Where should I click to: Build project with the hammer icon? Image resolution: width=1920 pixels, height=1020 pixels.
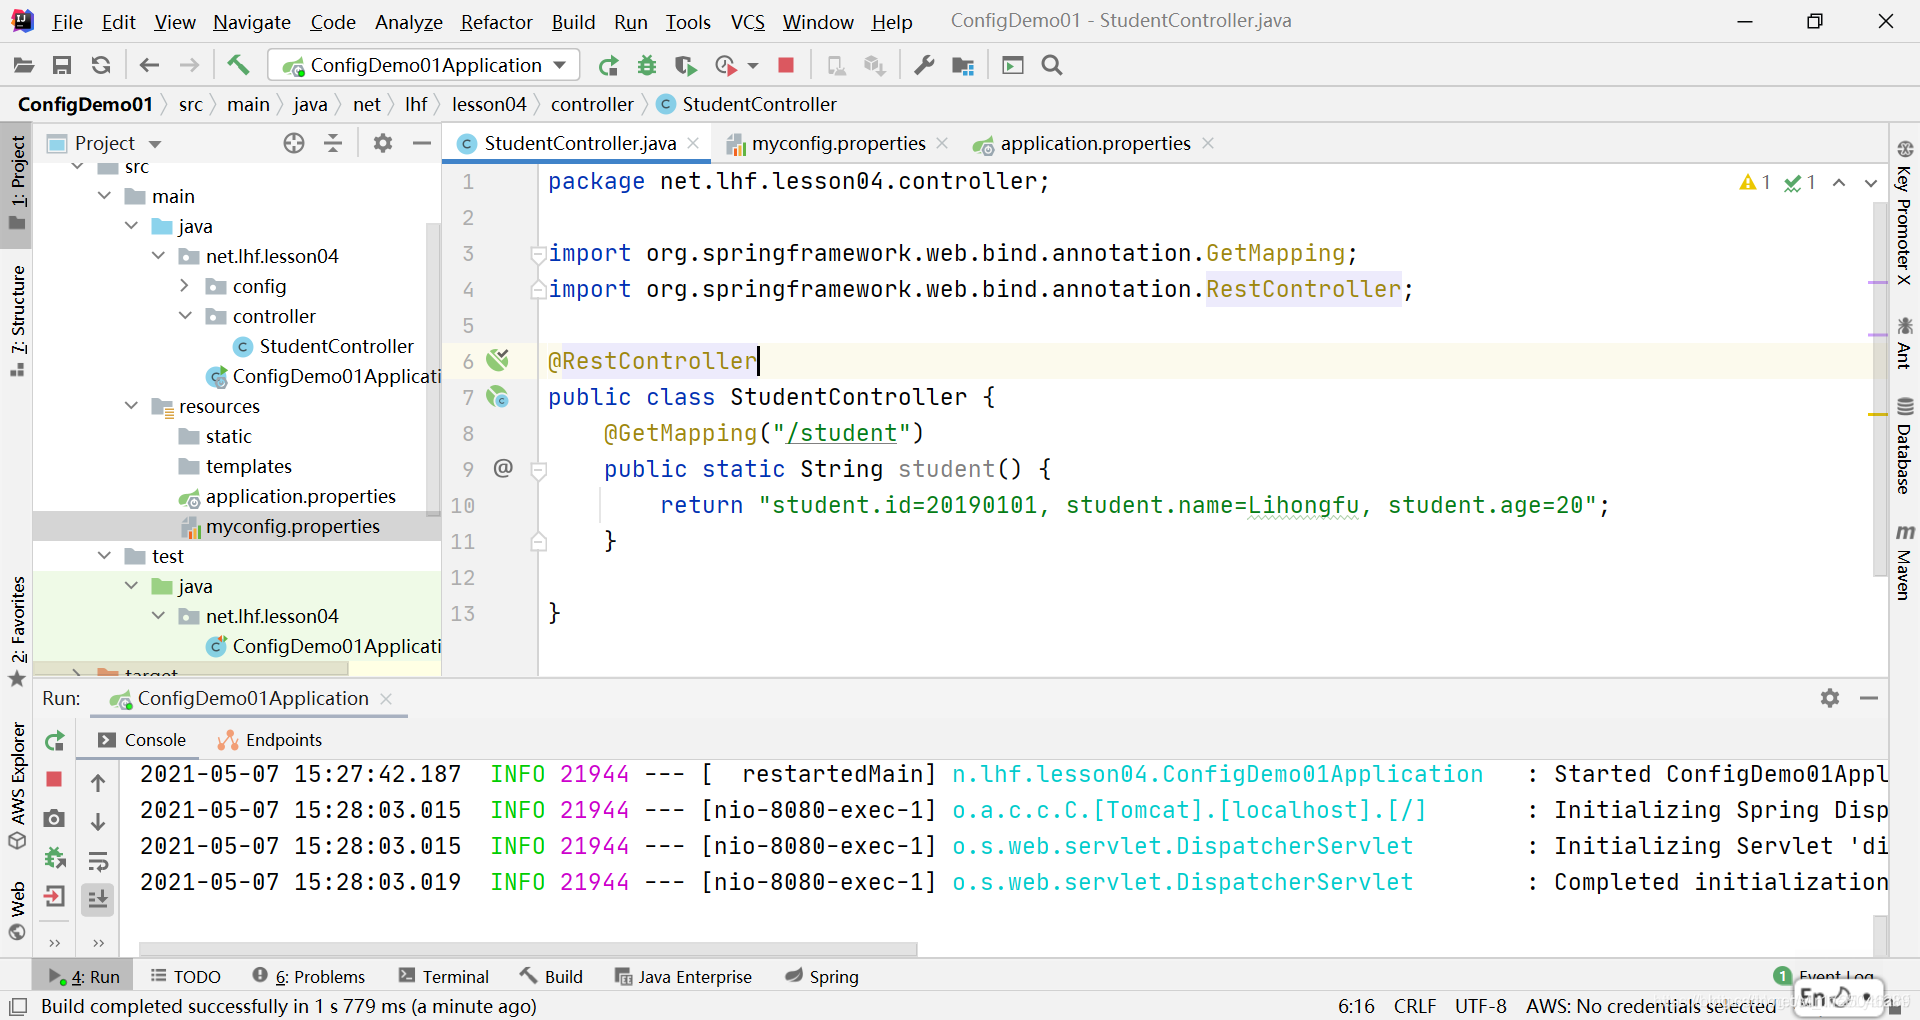click(x=238, y=66)
